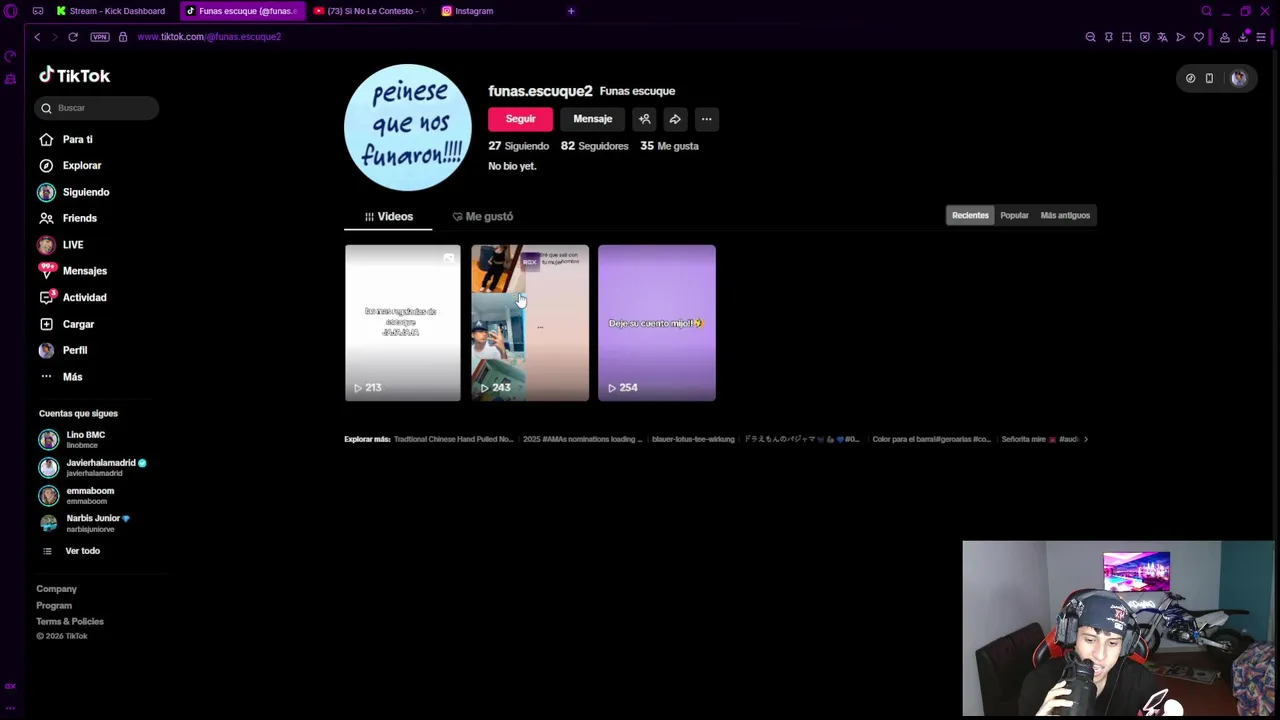Click the add-friend icon next to Mensaje

click(645, 119)
